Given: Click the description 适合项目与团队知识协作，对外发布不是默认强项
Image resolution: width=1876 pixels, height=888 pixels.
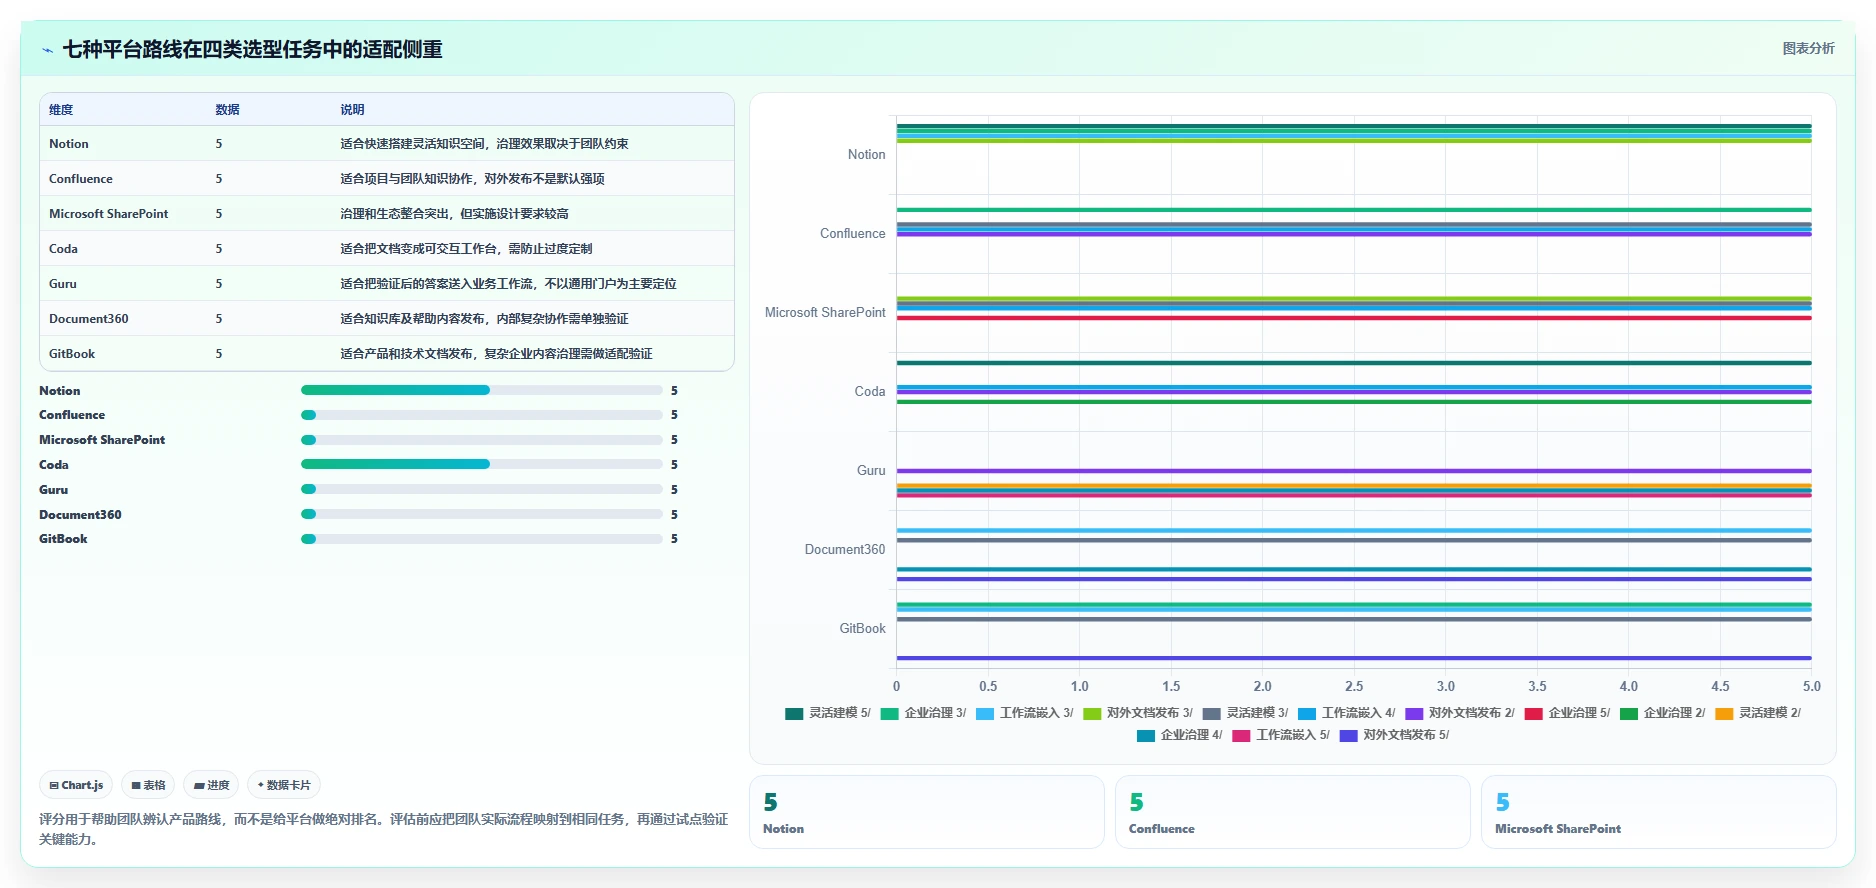Looking at the screenshot, I should 472,179.
